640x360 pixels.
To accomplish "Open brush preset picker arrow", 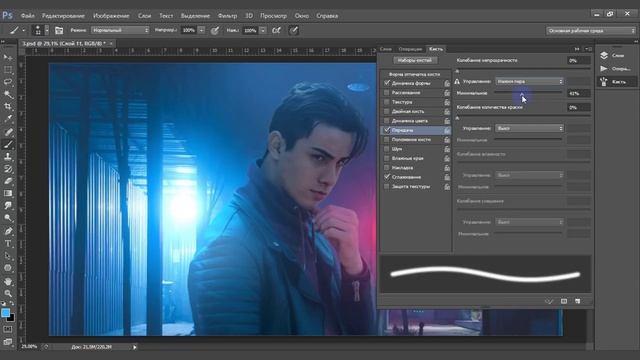I will click(47, 30).
